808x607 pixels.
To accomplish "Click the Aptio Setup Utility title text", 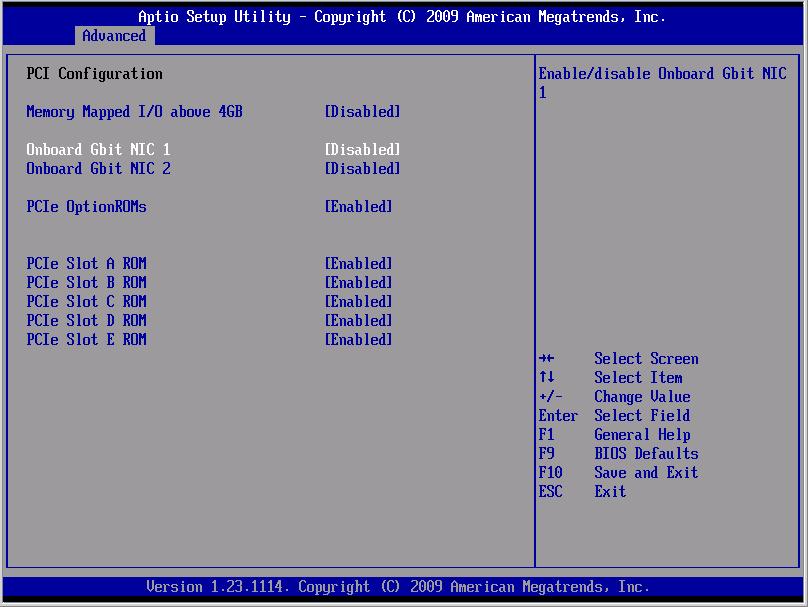I will point(402,16).
